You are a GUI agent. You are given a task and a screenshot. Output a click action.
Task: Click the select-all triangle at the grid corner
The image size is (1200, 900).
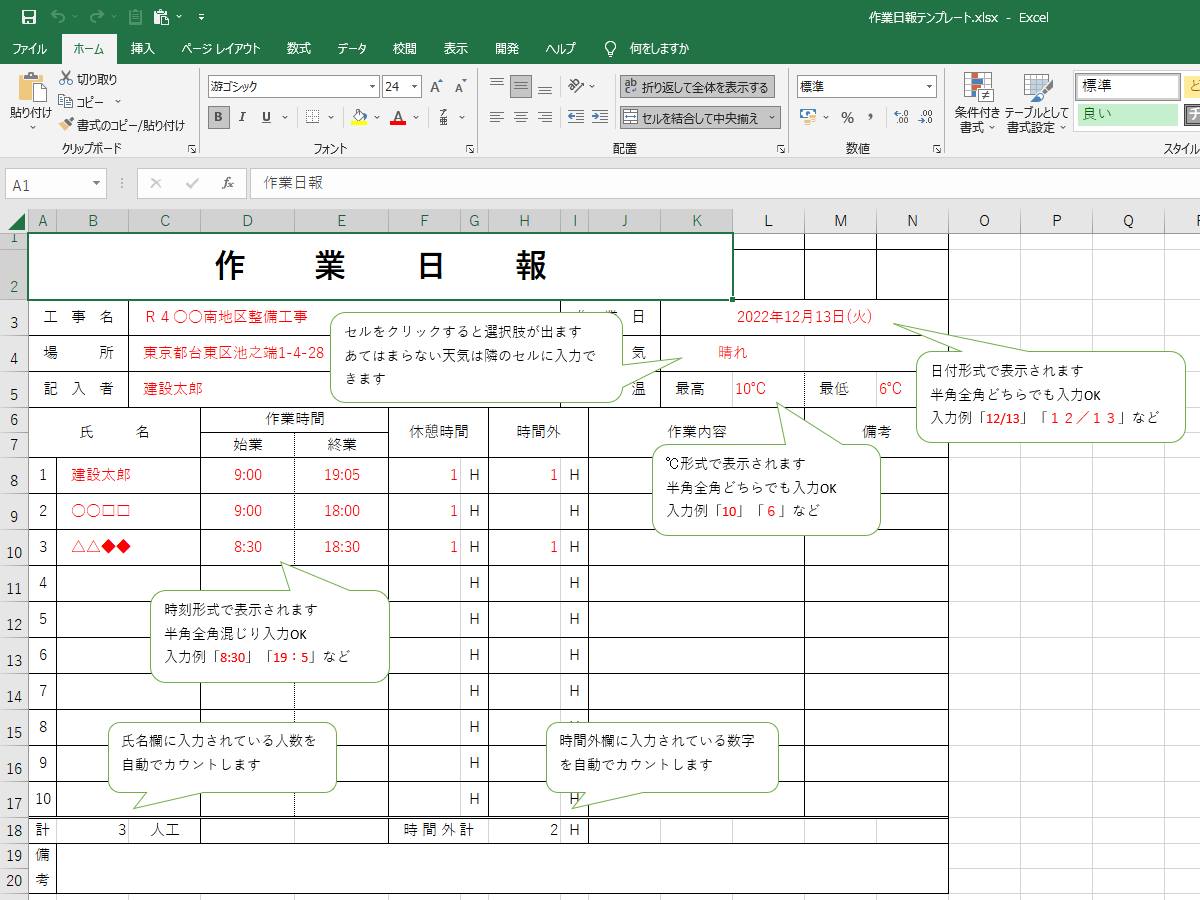(x=15, y=221)
